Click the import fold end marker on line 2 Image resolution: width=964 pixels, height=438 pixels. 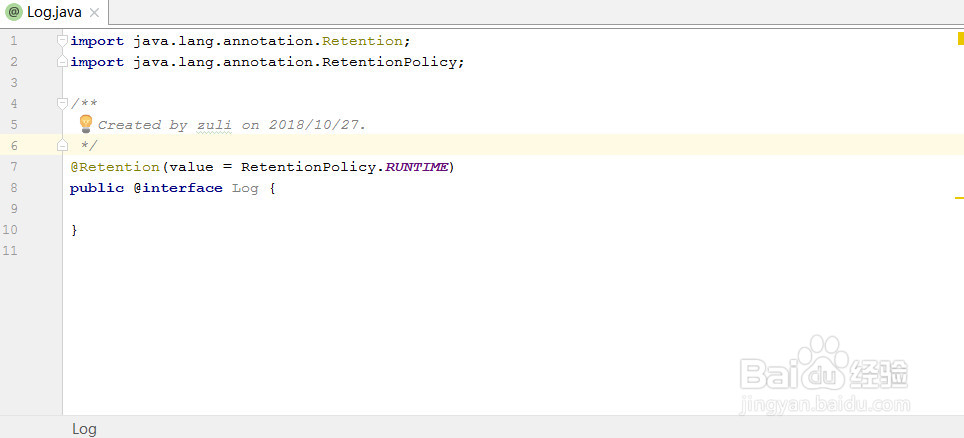coord(63,62)
